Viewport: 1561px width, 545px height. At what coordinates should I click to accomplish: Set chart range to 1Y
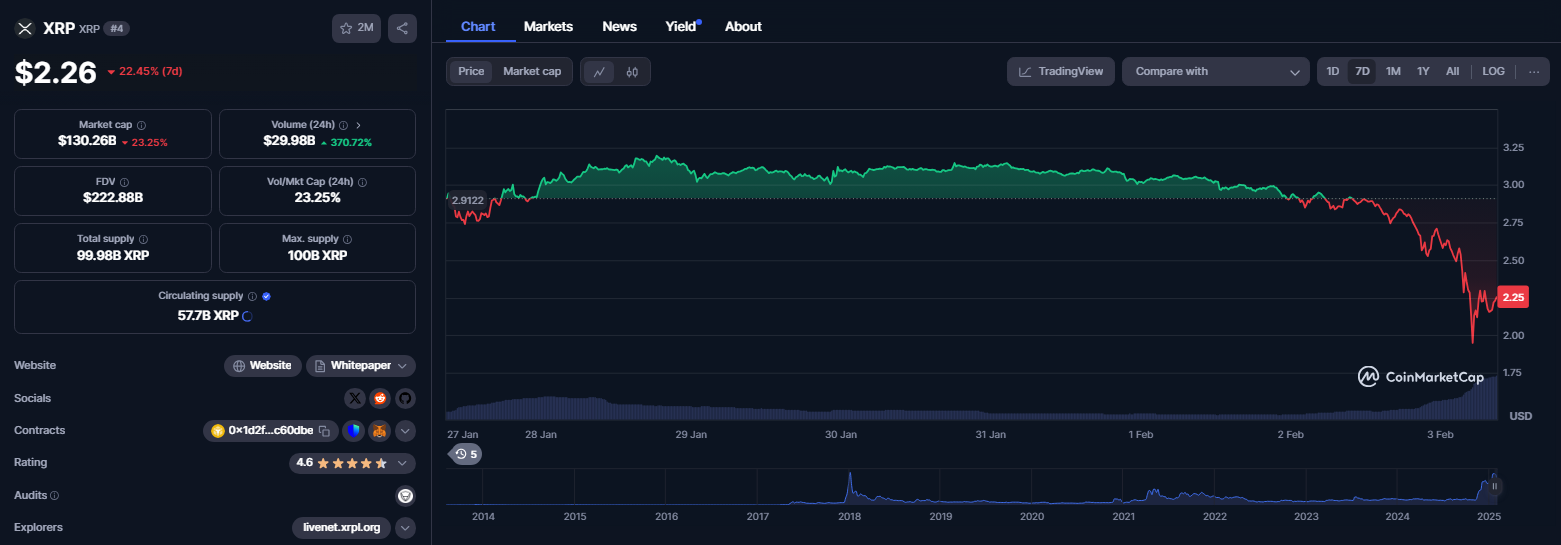coord(1423,71)
